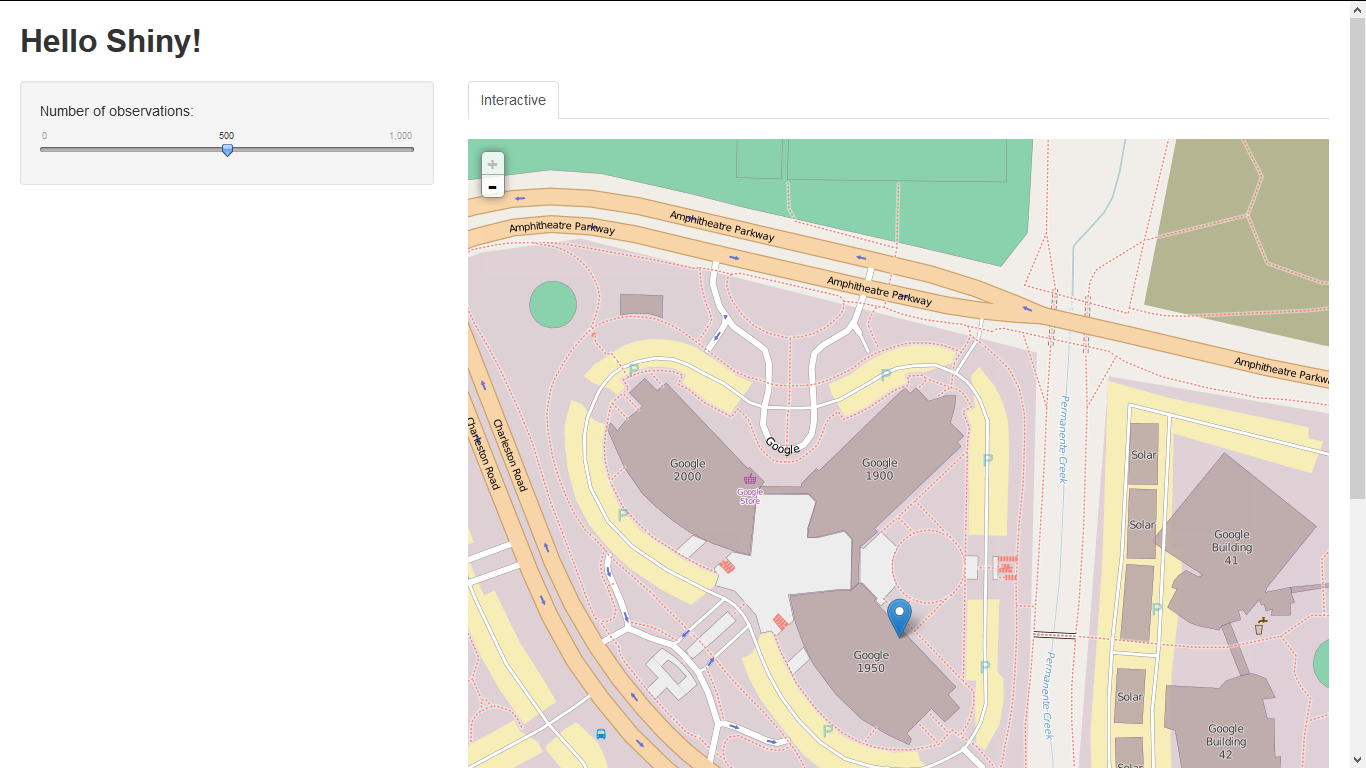Click the "Google Building 42" label

[x=1226, y=742]
